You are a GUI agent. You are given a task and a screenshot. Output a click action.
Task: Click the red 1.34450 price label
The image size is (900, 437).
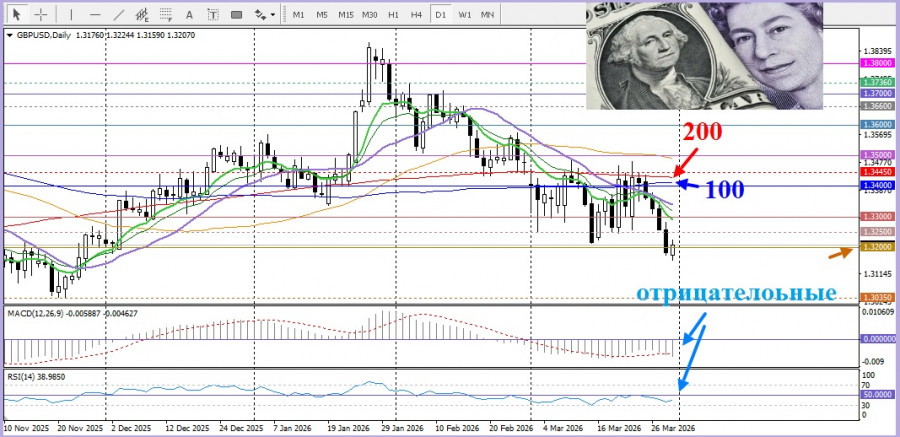[x=878, y=172]
